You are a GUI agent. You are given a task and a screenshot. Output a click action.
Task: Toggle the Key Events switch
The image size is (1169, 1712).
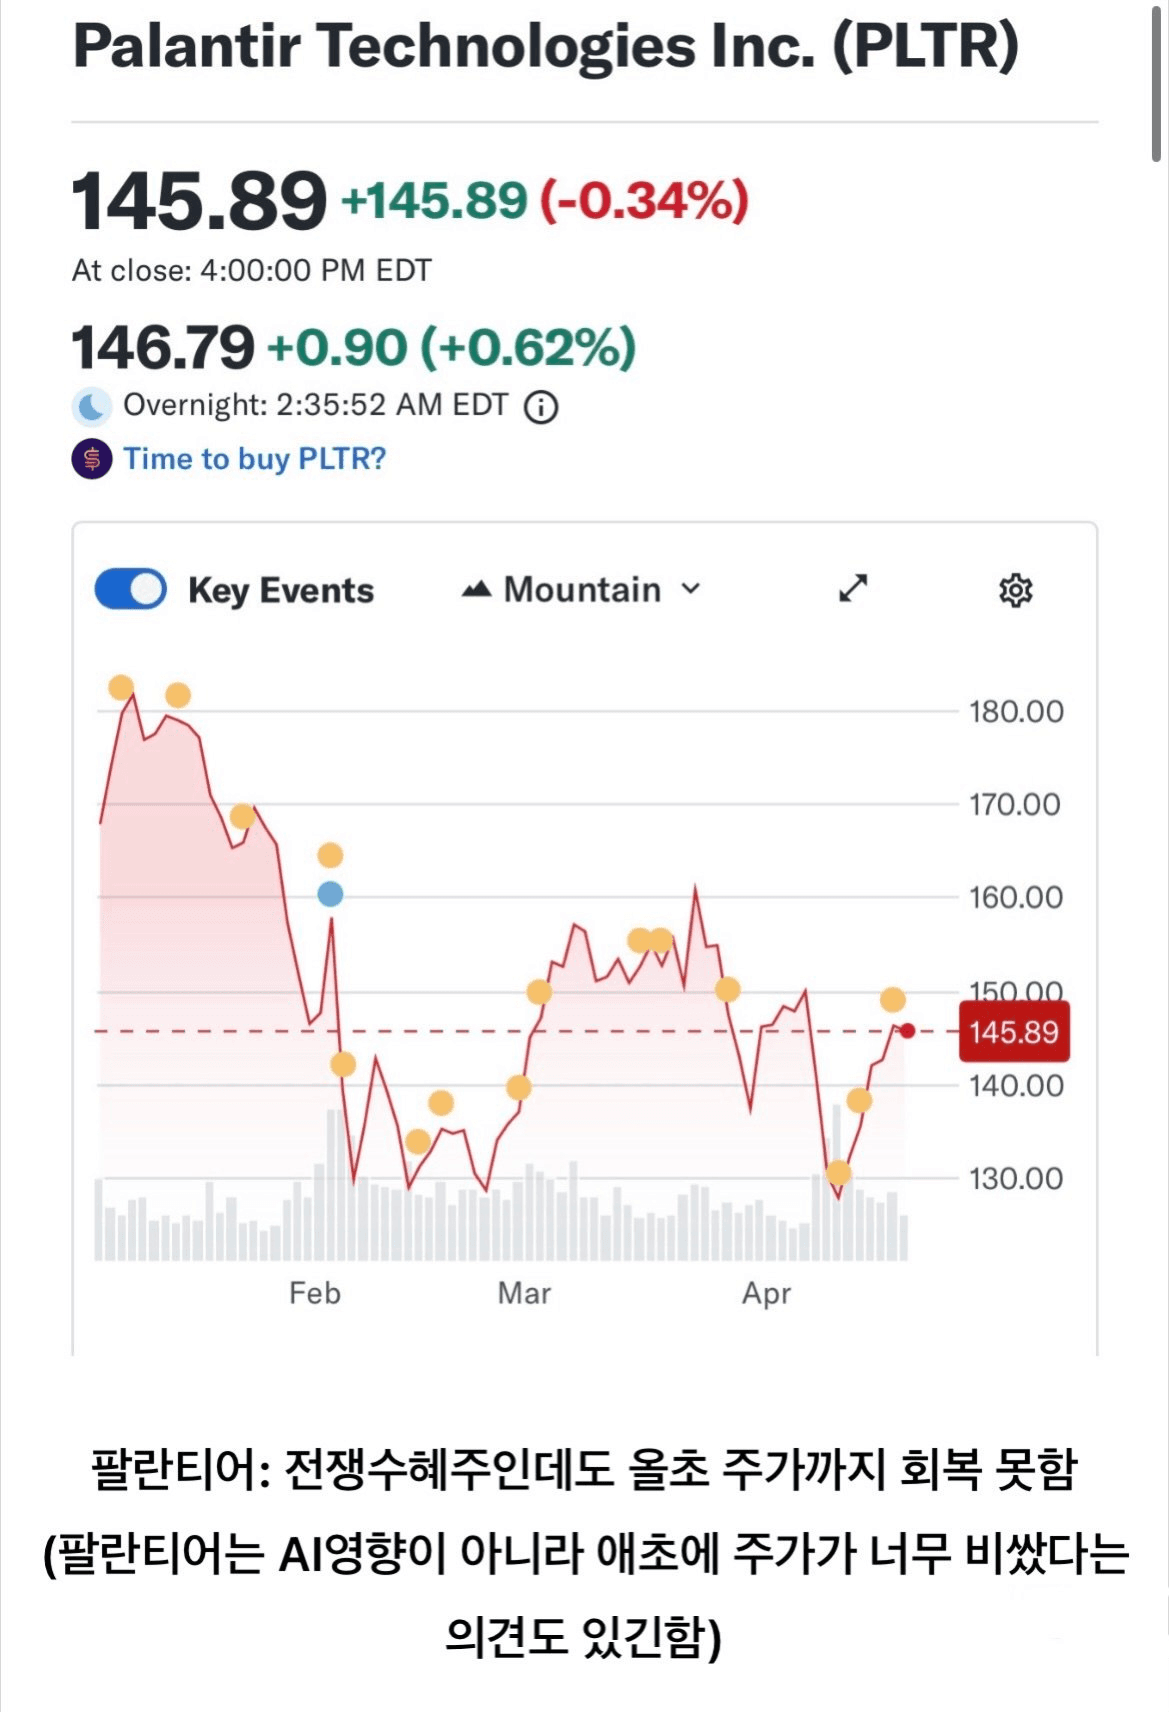pyautogui.click(x=130, y=589)
